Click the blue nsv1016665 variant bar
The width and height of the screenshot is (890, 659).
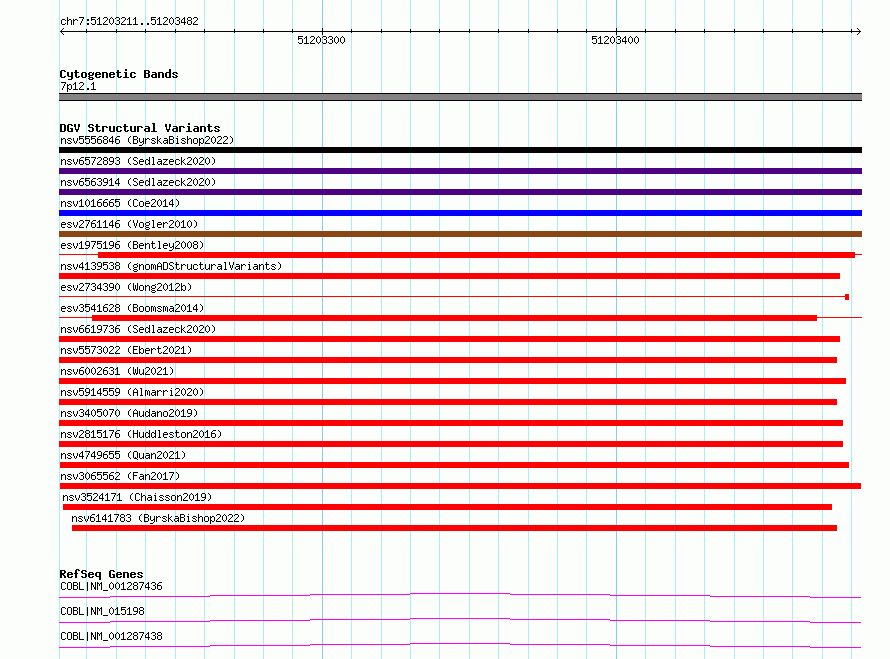[x=460, y=213]
